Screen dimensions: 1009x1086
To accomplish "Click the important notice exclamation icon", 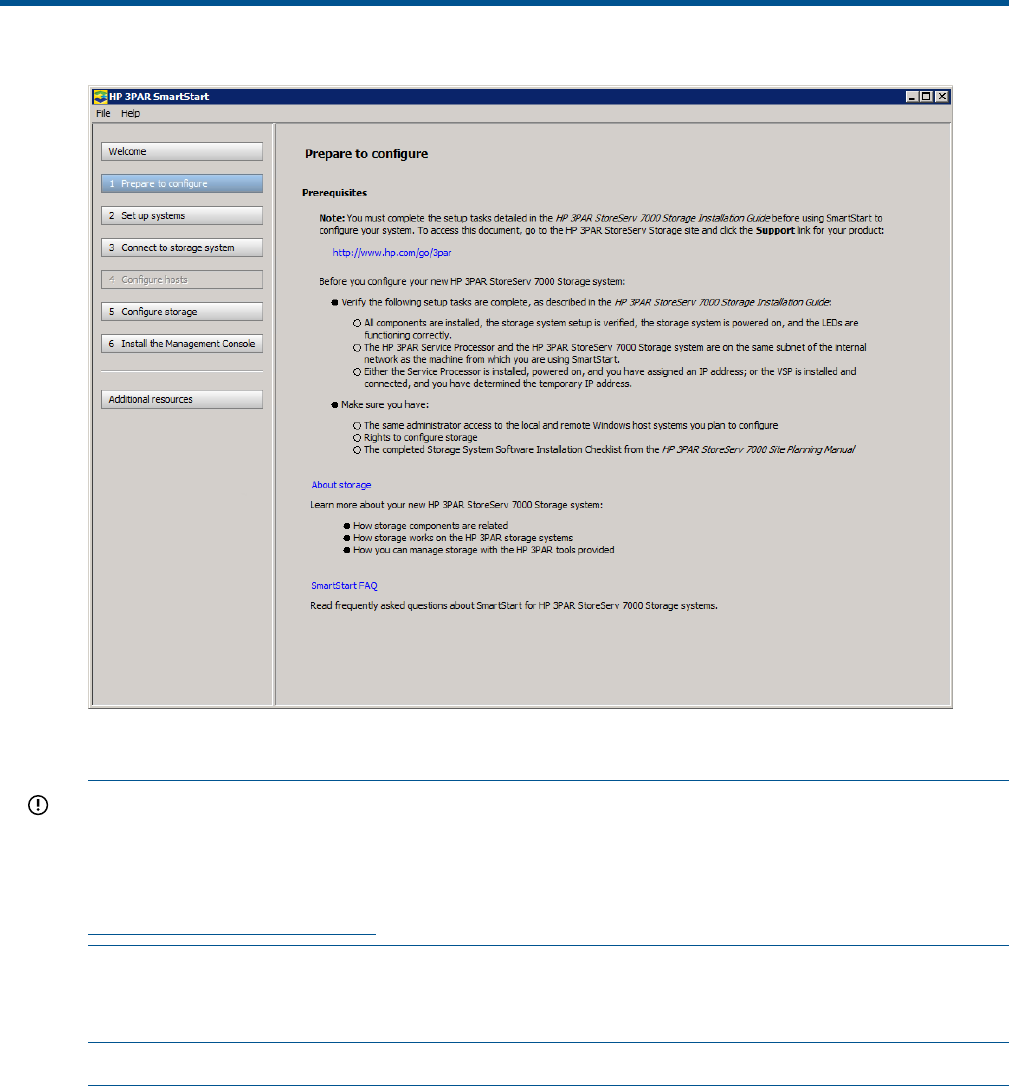I will point(38,805).
